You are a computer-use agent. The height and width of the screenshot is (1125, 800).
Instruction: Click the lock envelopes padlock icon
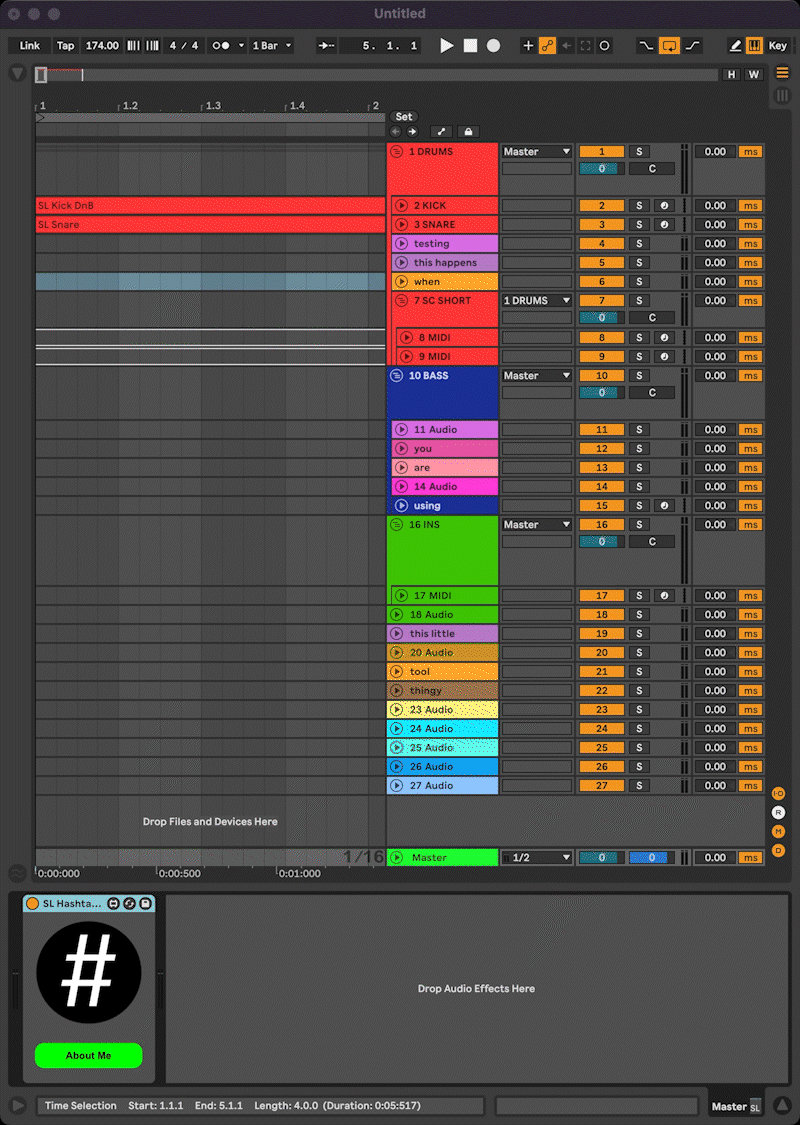pyautogui.click(x=467, y=132)
